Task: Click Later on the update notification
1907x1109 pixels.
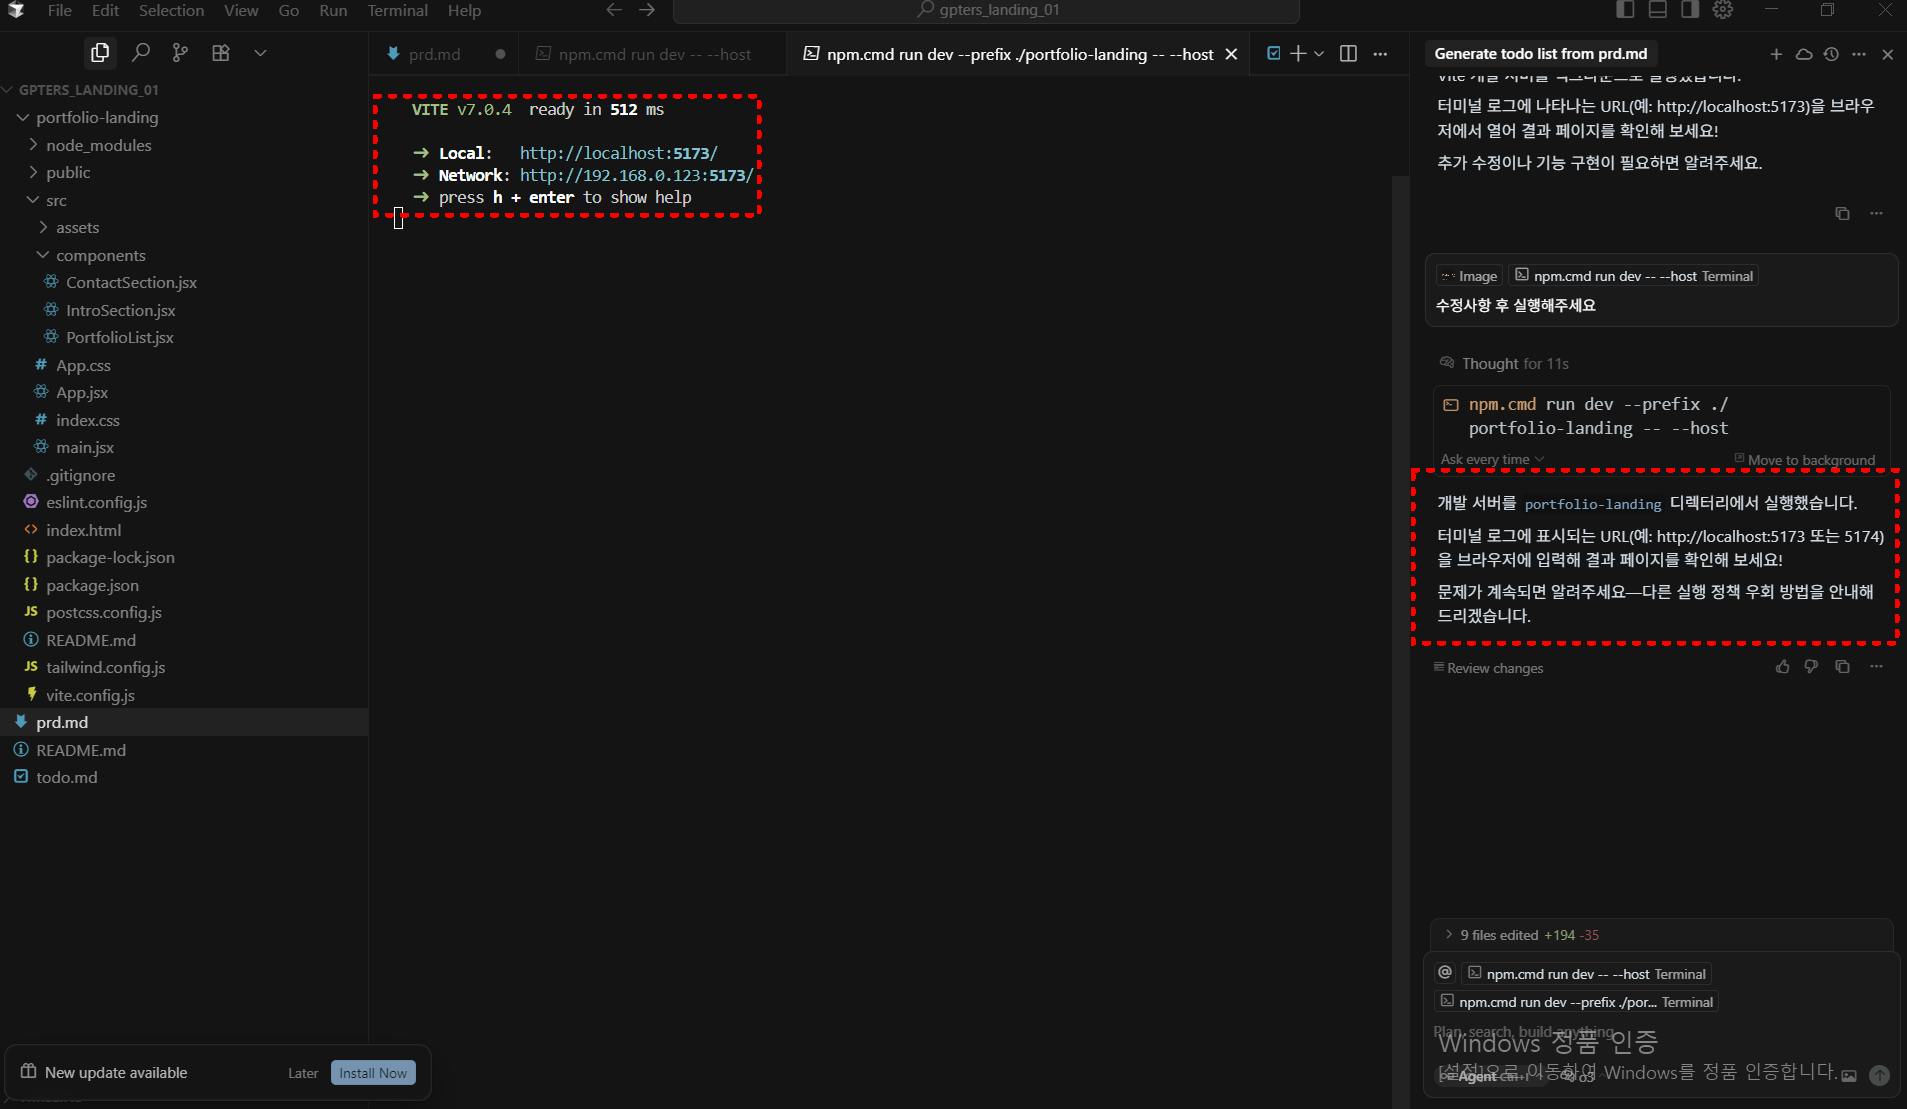Action: (x=303, y=1073)
